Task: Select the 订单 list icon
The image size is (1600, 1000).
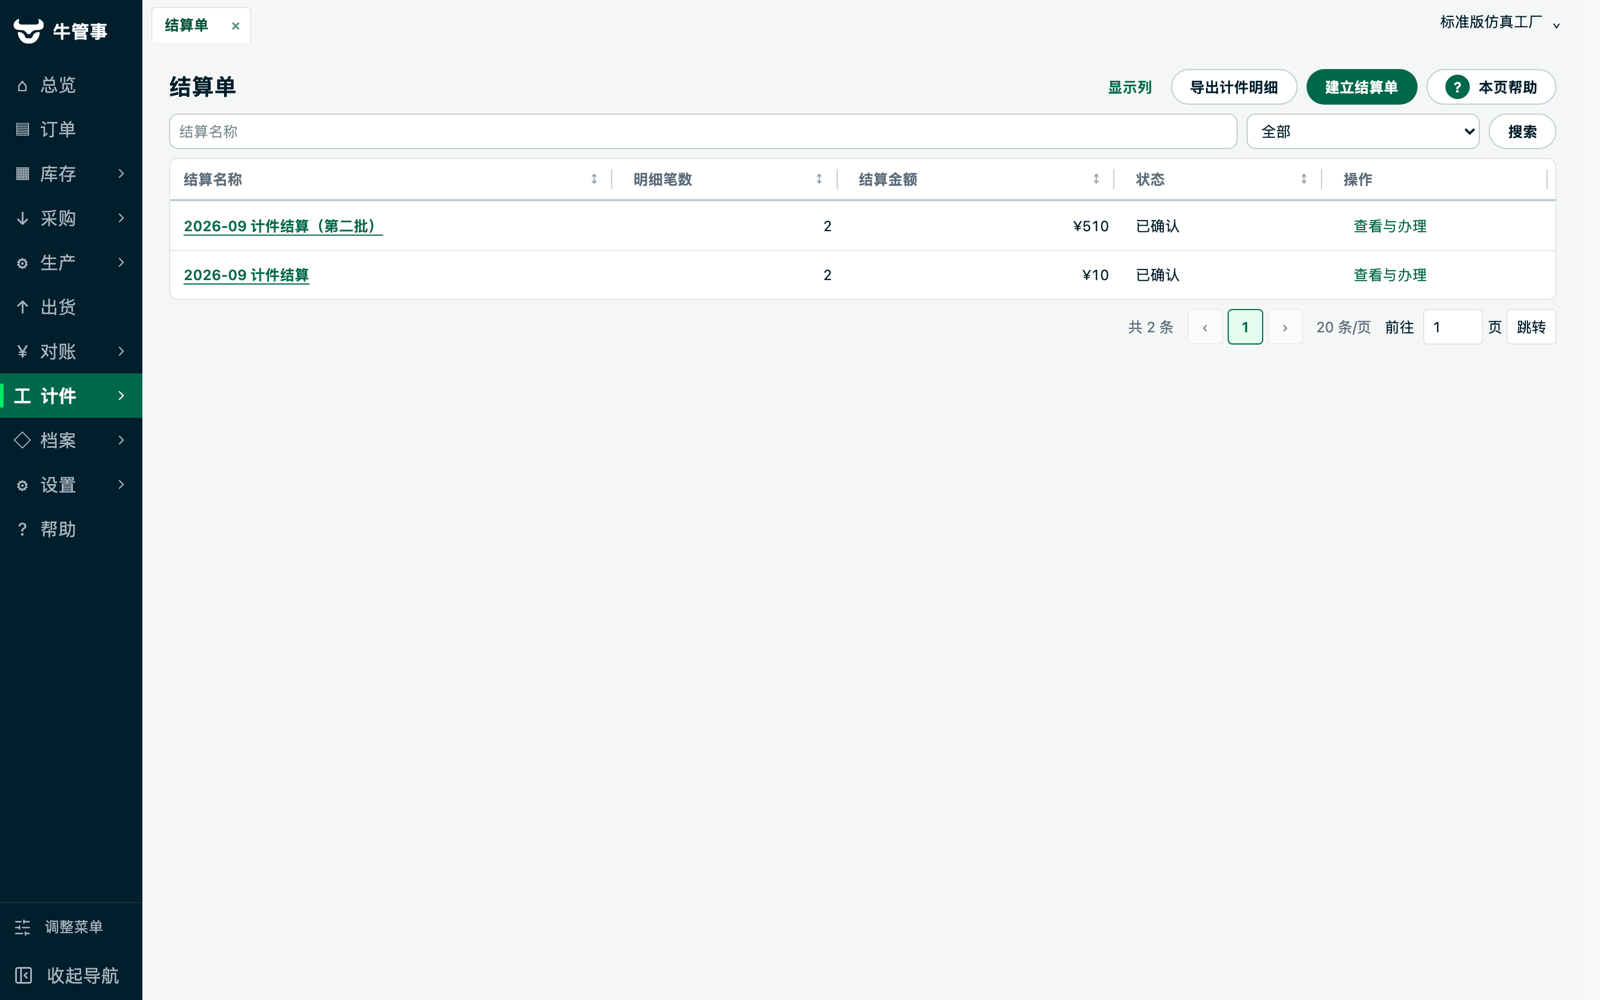Action: point(22,130)
